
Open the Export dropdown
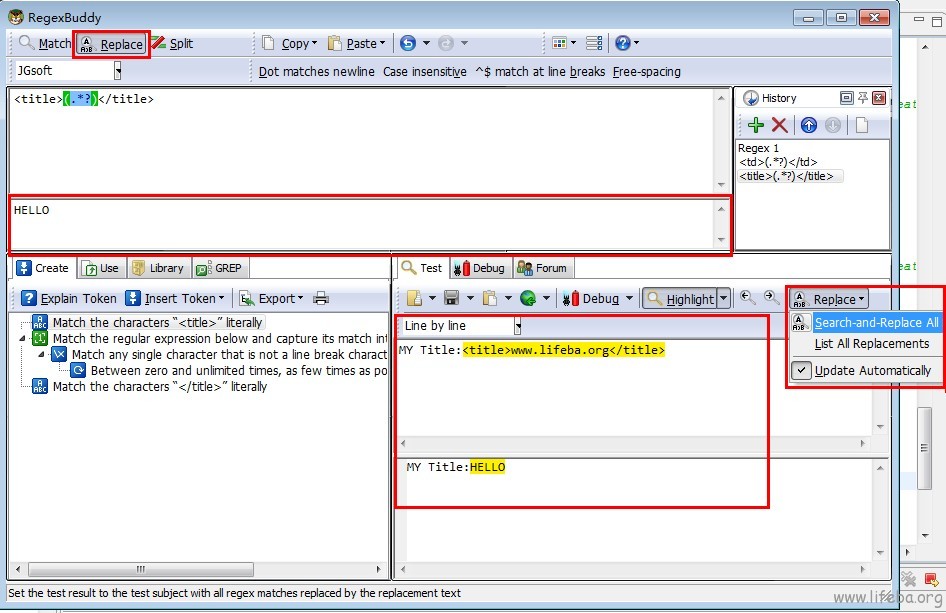tap(271, 299)
